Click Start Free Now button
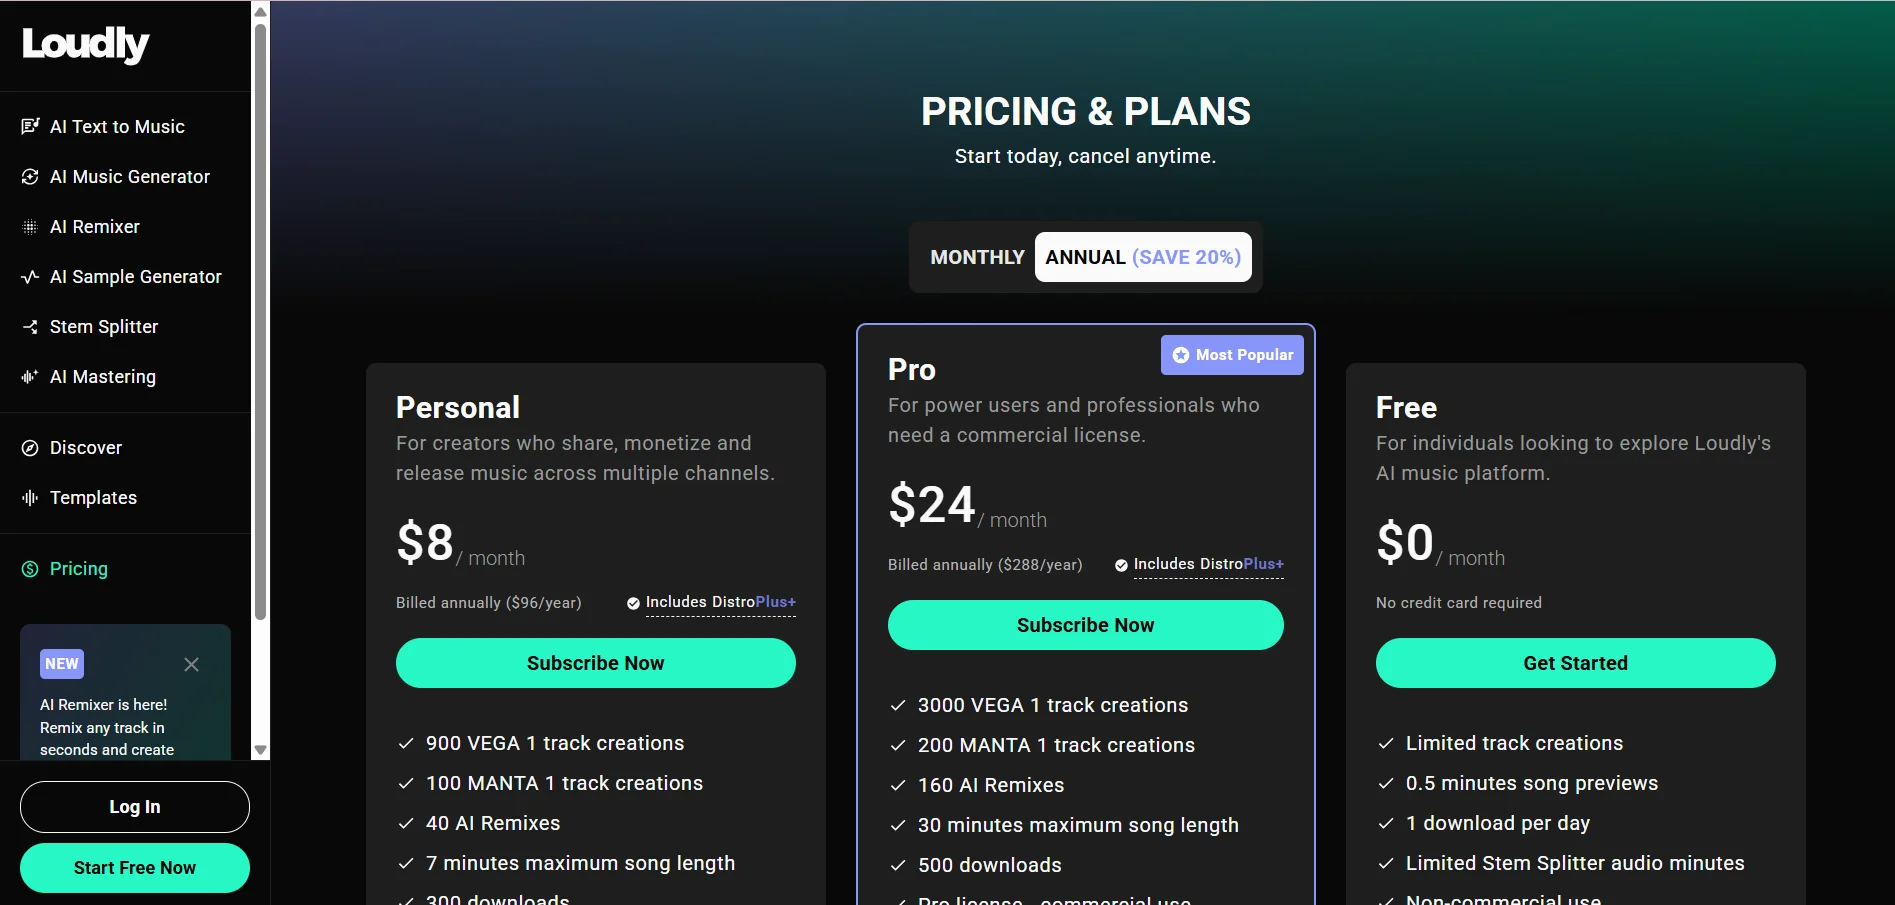Image resolution: width=1895 pixels, height=905 pixels. click(135, 868)
